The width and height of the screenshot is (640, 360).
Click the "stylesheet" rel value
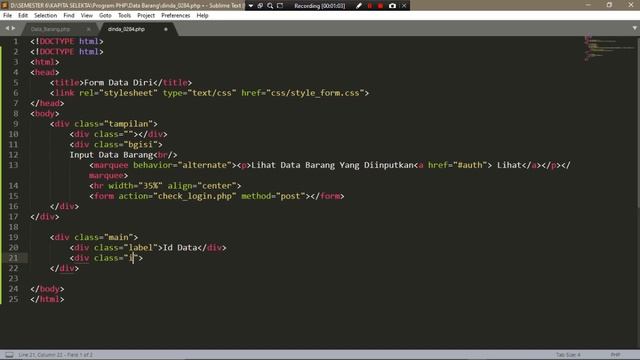(x=128, y=93)
